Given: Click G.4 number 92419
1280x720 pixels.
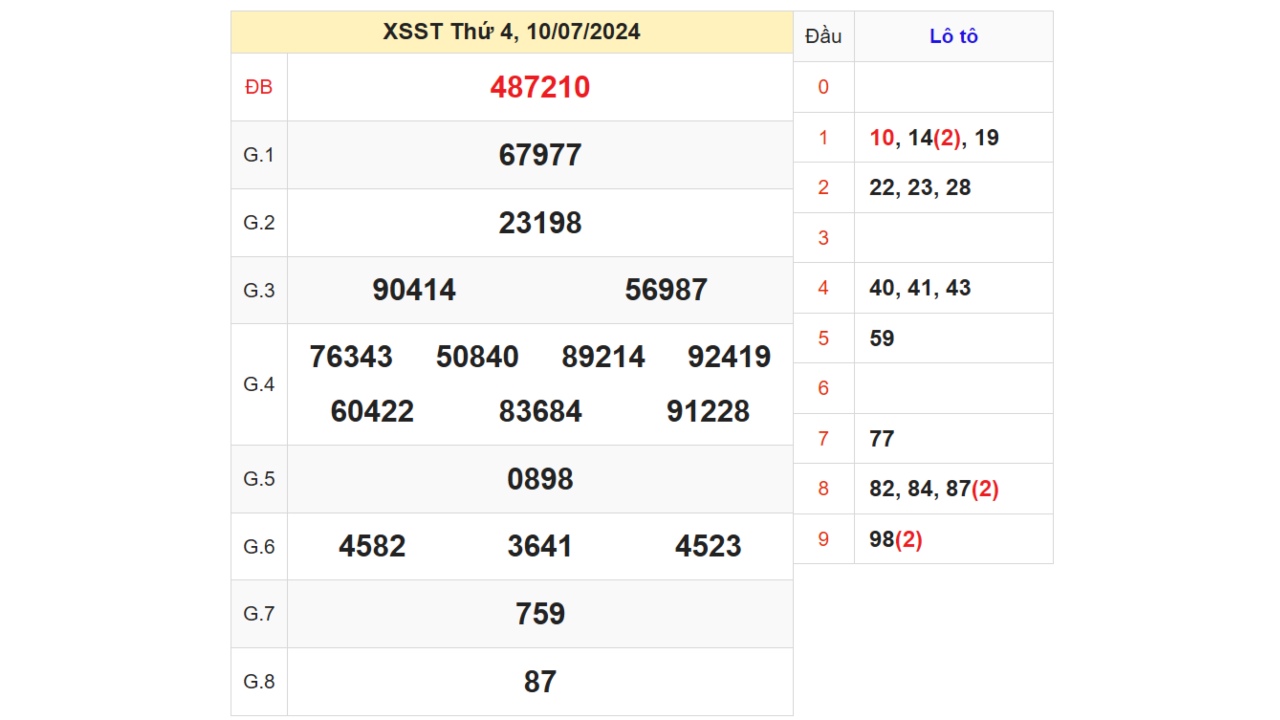Looking at the screenshot, I should coord(729,357).
